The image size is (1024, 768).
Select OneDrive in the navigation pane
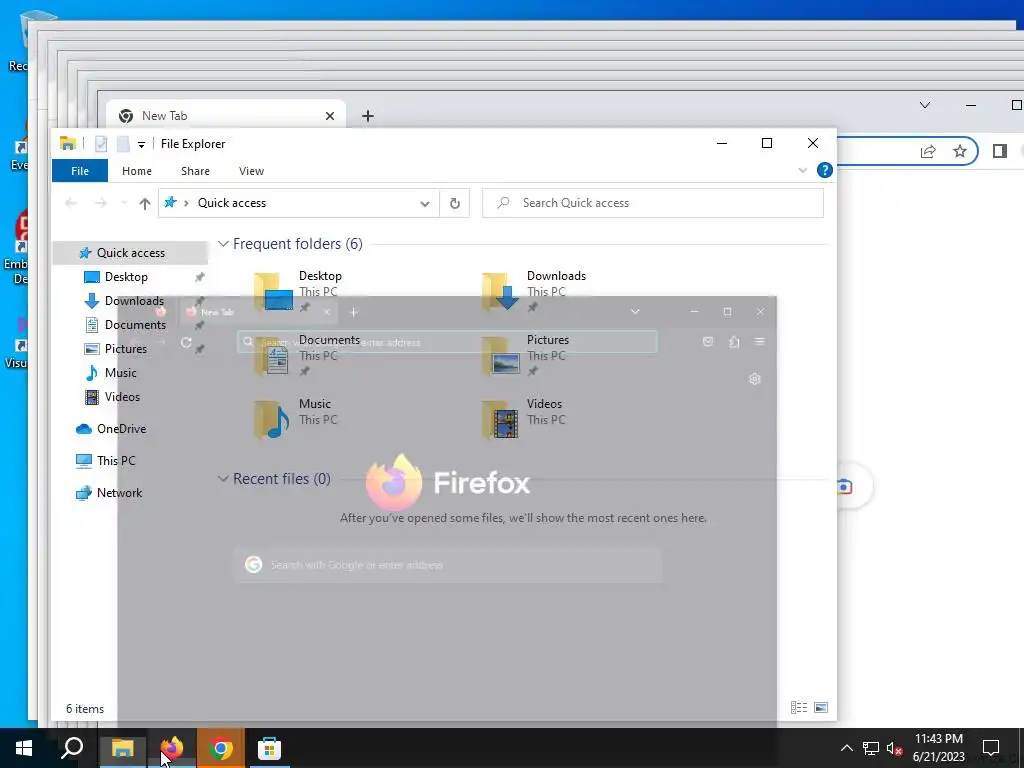pos(121,429)
